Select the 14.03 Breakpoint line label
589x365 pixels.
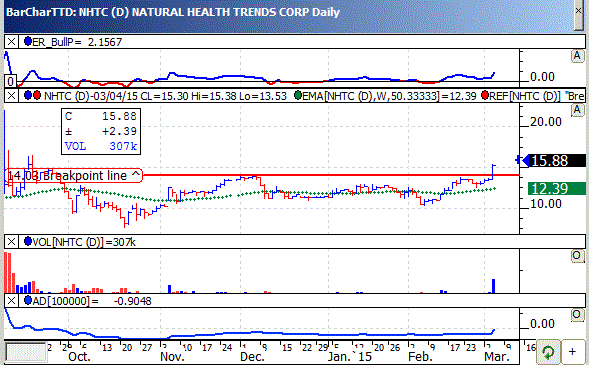click(74, 175)
